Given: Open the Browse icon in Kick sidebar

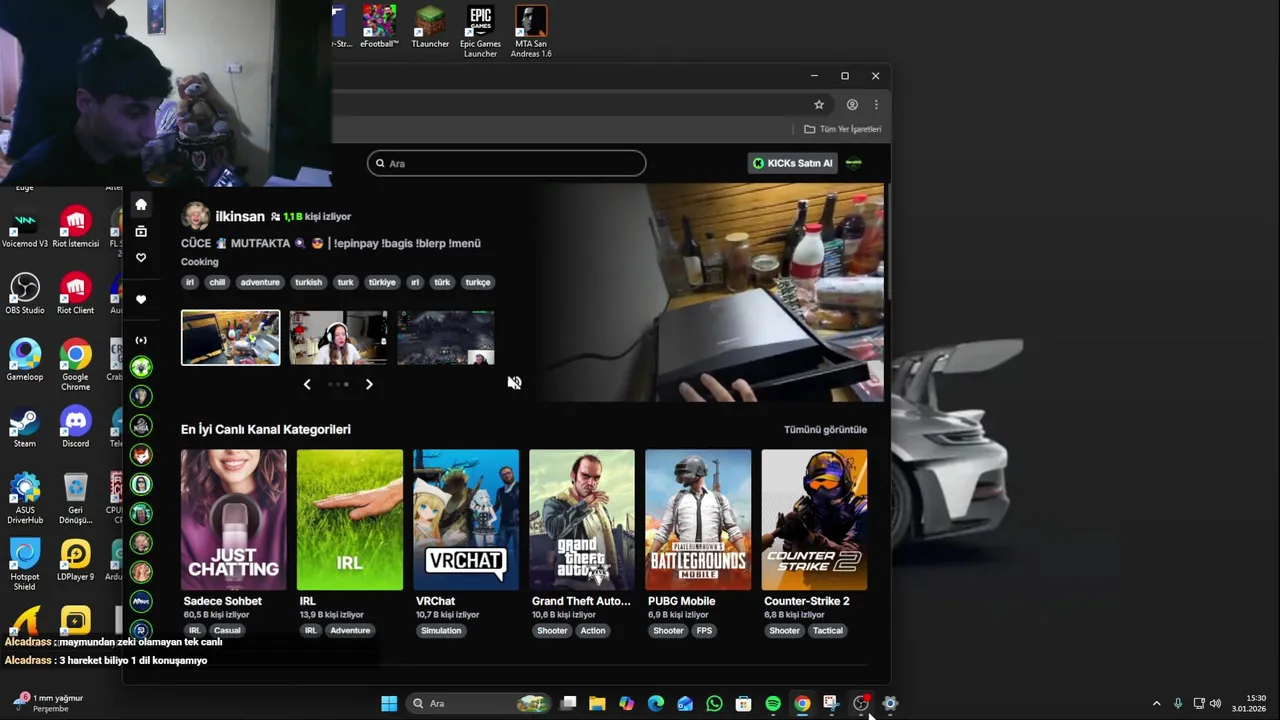Looking at the screenshot, I should pos(141,231).
